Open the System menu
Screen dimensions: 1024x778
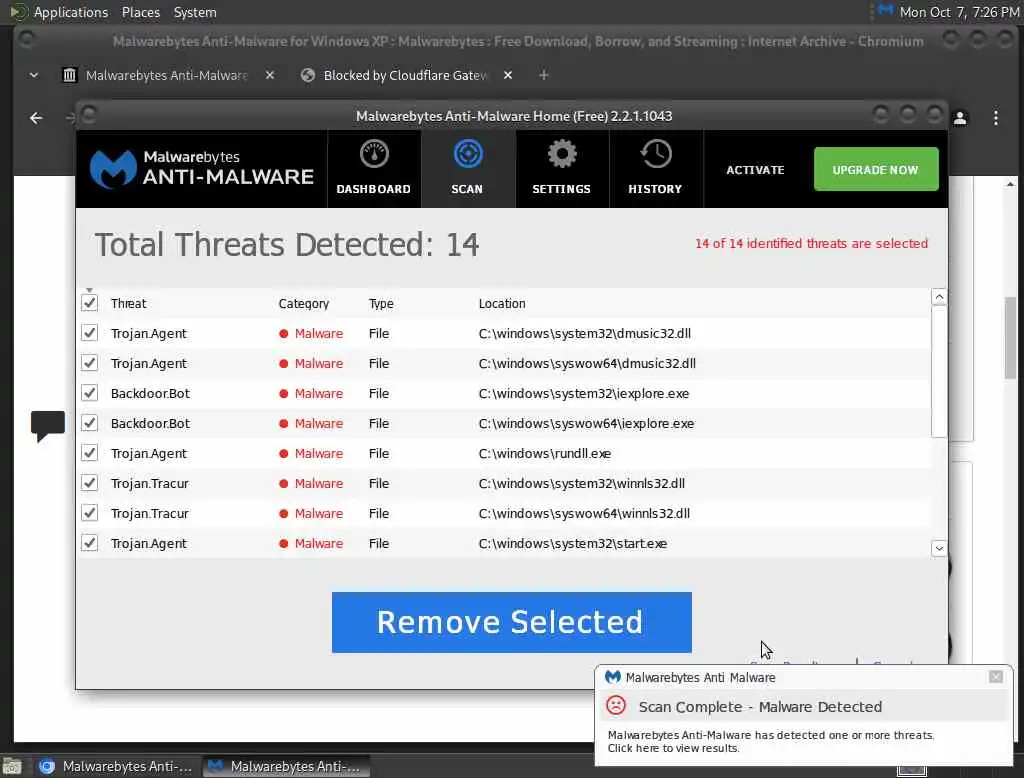coord(195,12)
